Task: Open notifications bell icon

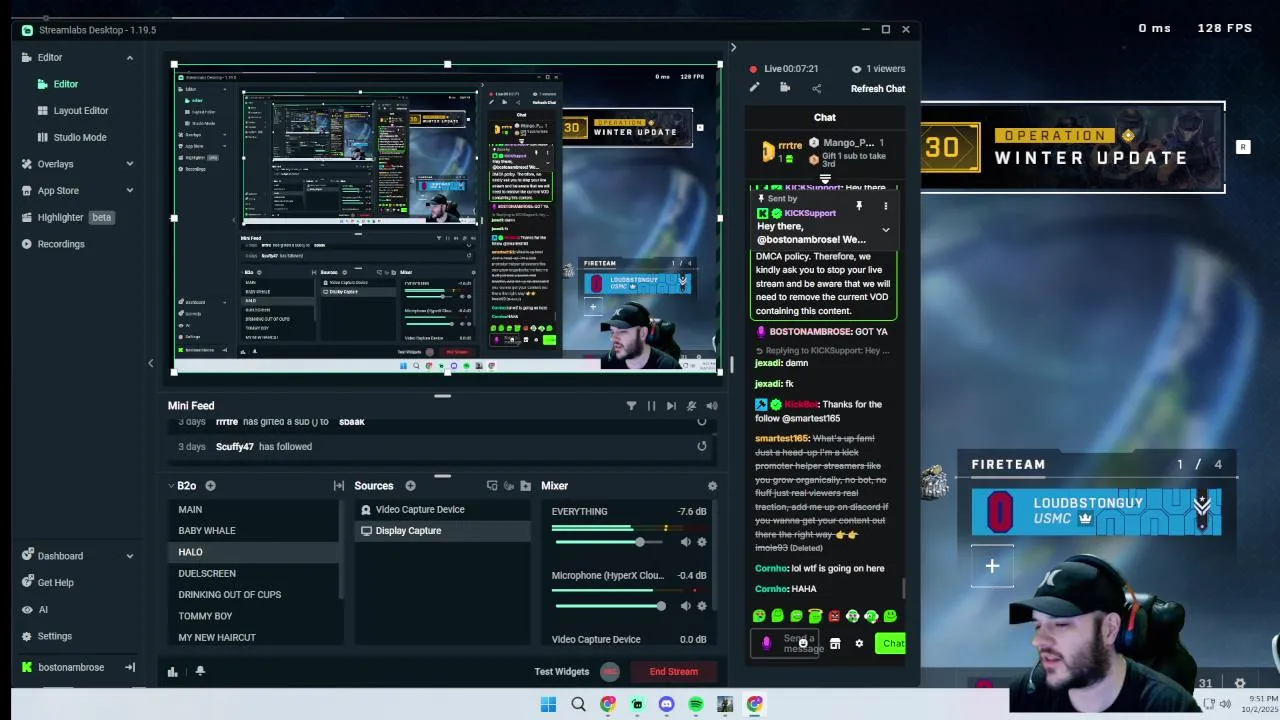Action: [x=200, y=672]
